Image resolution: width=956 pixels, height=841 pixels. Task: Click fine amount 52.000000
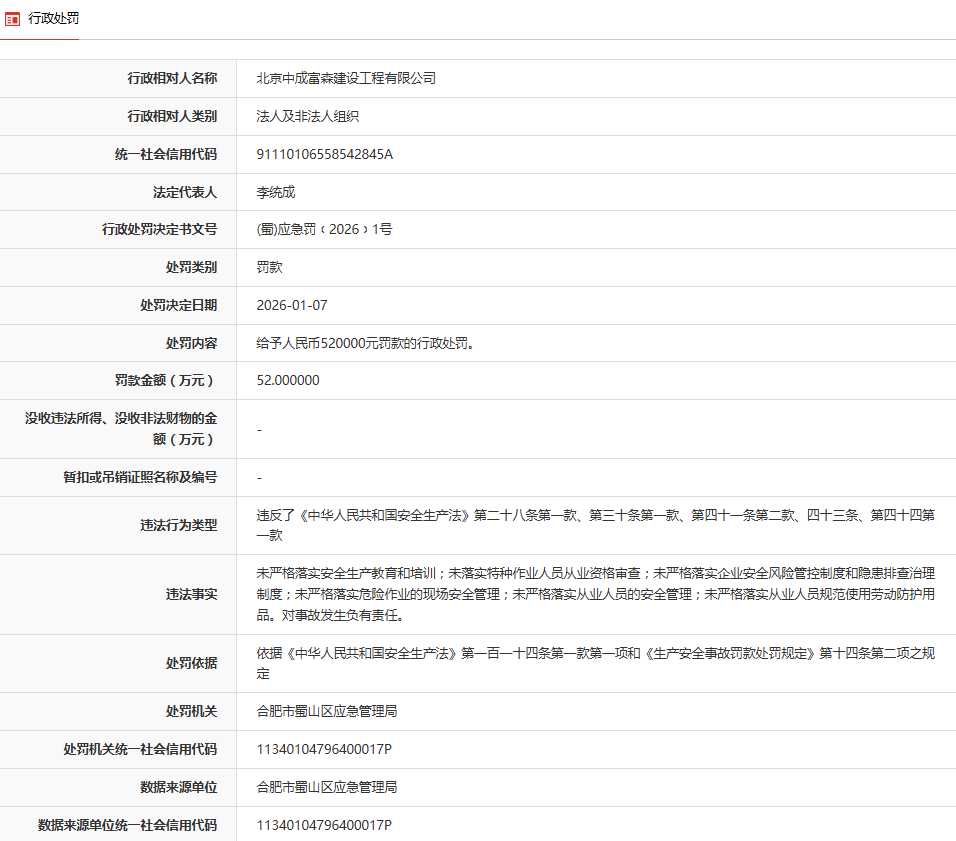pyautogui.click(x=288, y=380)
